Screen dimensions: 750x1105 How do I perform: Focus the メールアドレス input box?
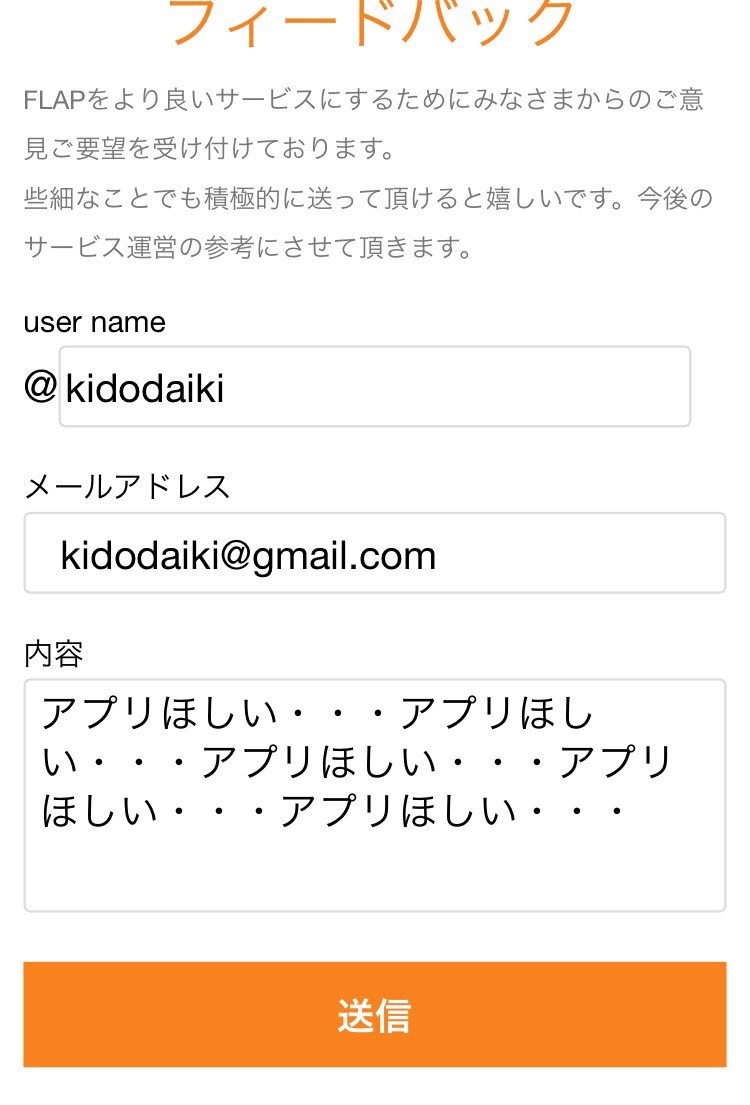pos(374,553)
